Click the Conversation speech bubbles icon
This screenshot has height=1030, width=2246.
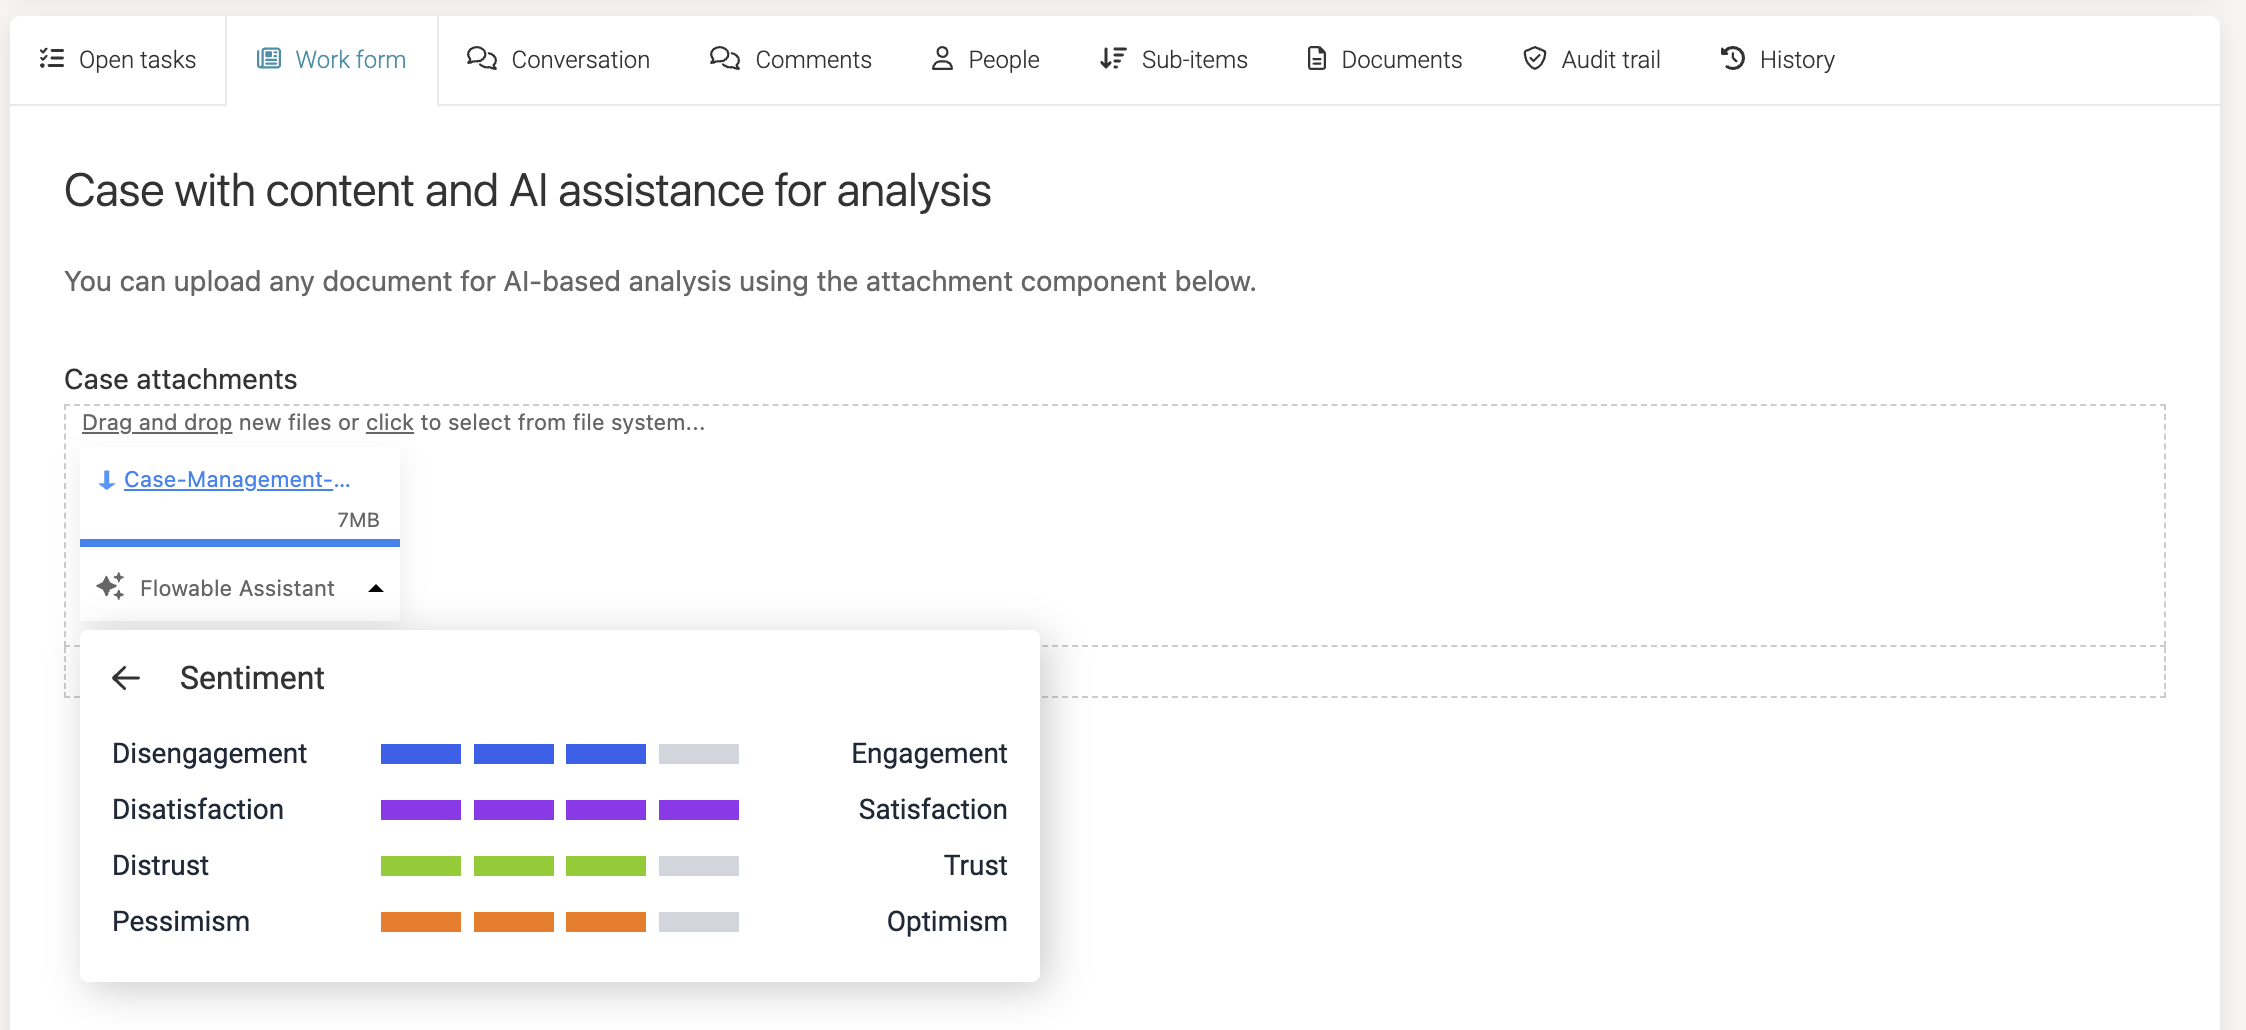point(482,59)
